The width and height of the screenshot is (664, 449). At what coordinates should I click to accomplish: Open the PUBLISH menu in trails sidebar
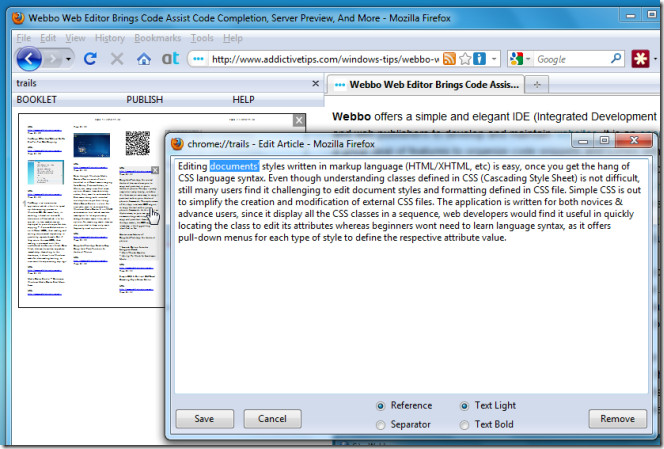(144, 100)
